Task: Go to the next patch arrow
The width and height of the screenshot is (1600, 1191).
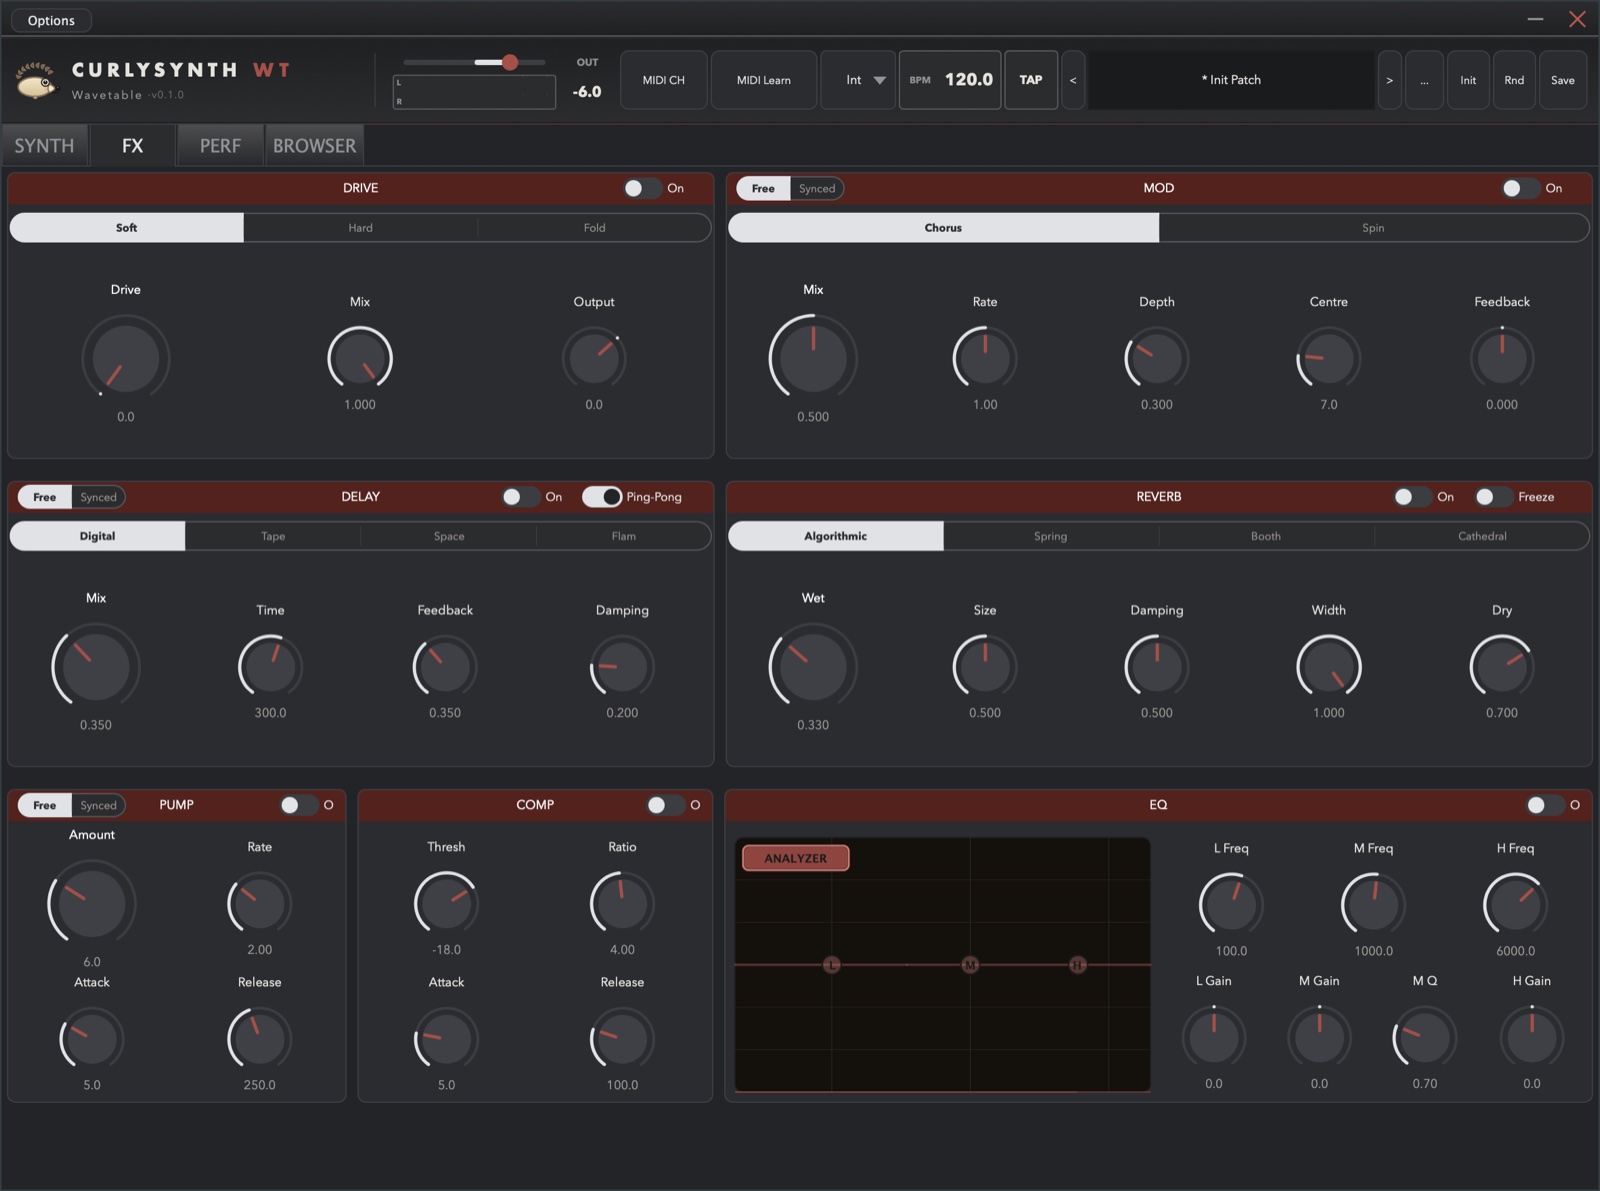Action: point(1389,80)
